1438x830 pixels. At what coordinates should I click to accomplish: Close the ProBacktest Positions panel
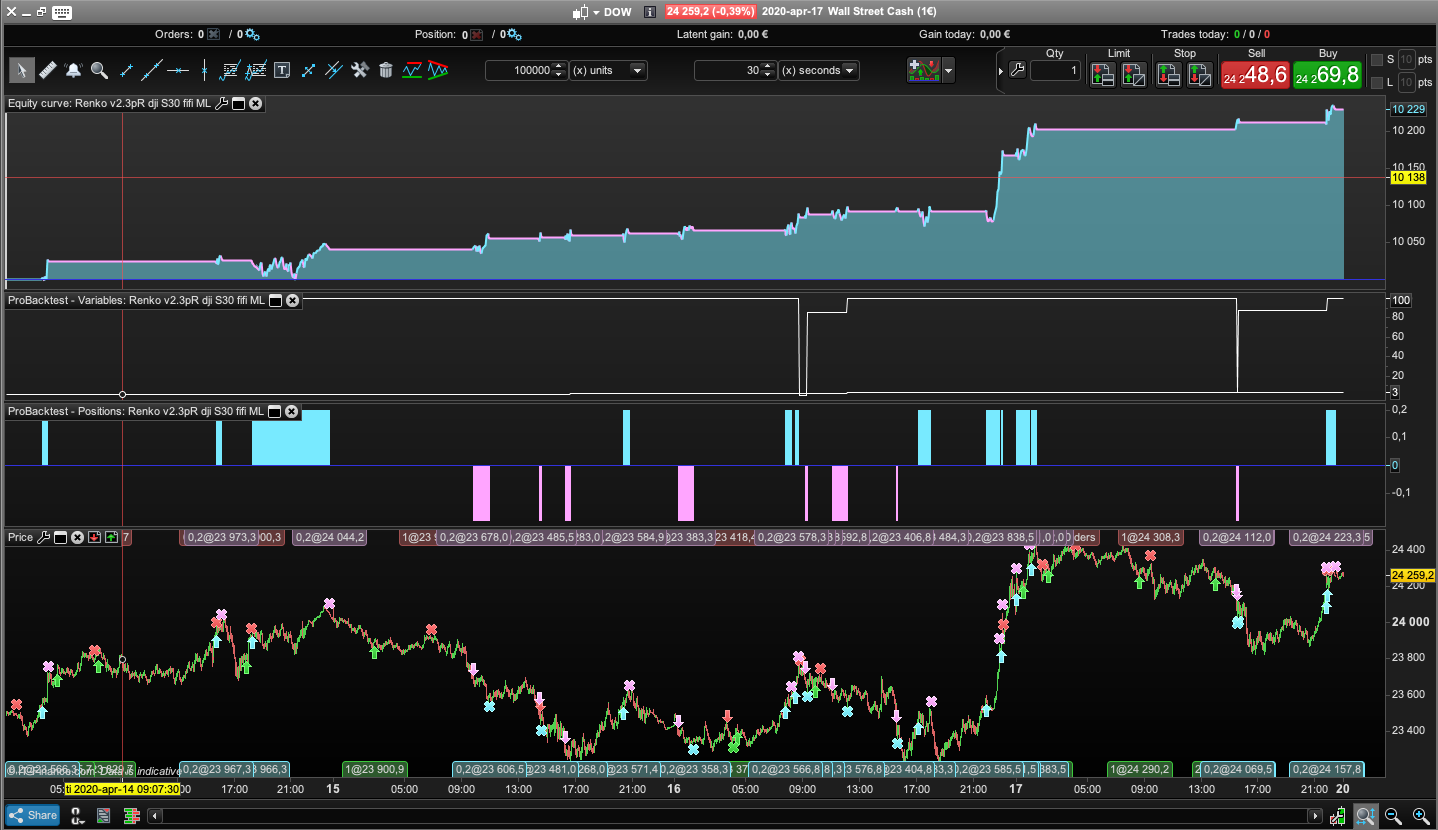click(x=291, y=411)
